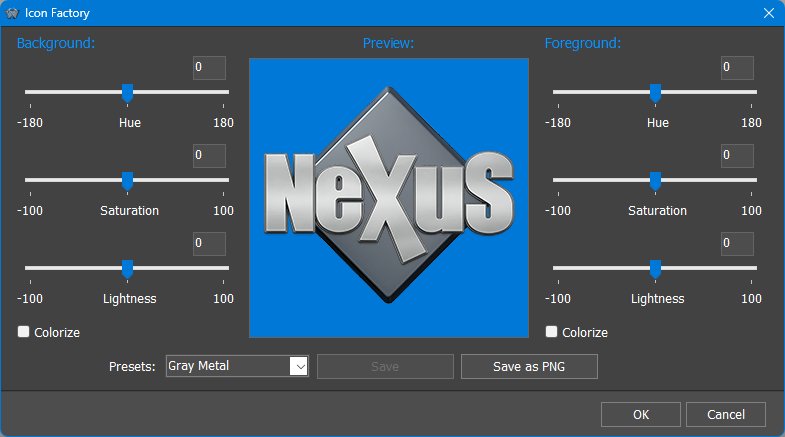Click the Foreground Lightness slider thumb
The height and width of the screenshot is (437, 785).
coord(655,269)
